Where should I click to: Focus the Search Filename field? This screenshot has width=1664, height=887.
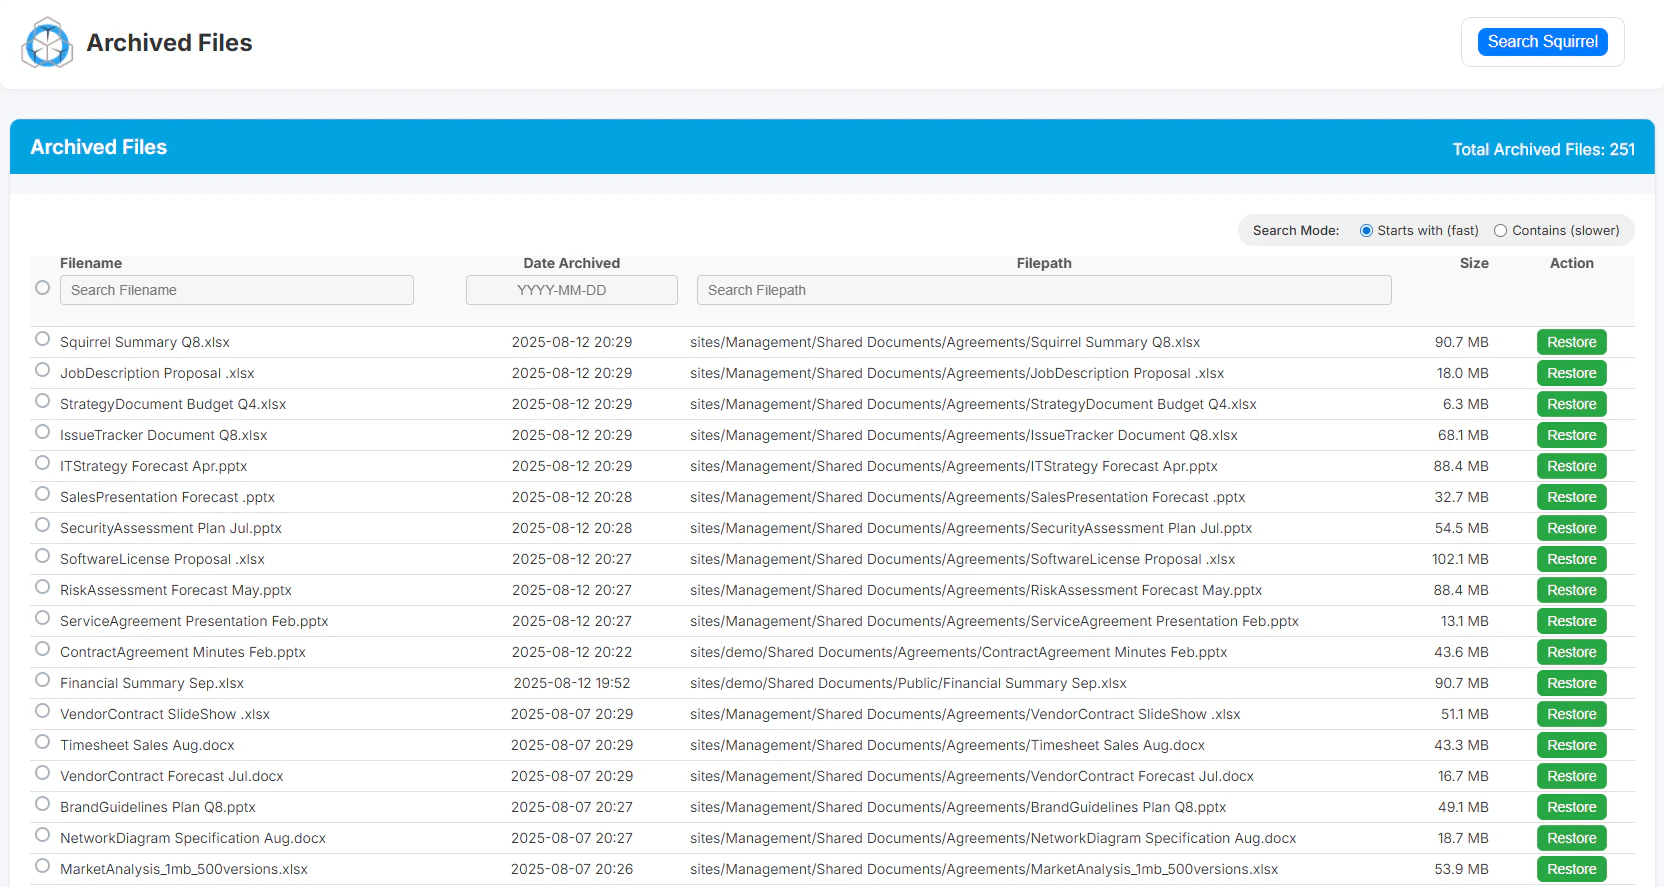tap(237, 290)
